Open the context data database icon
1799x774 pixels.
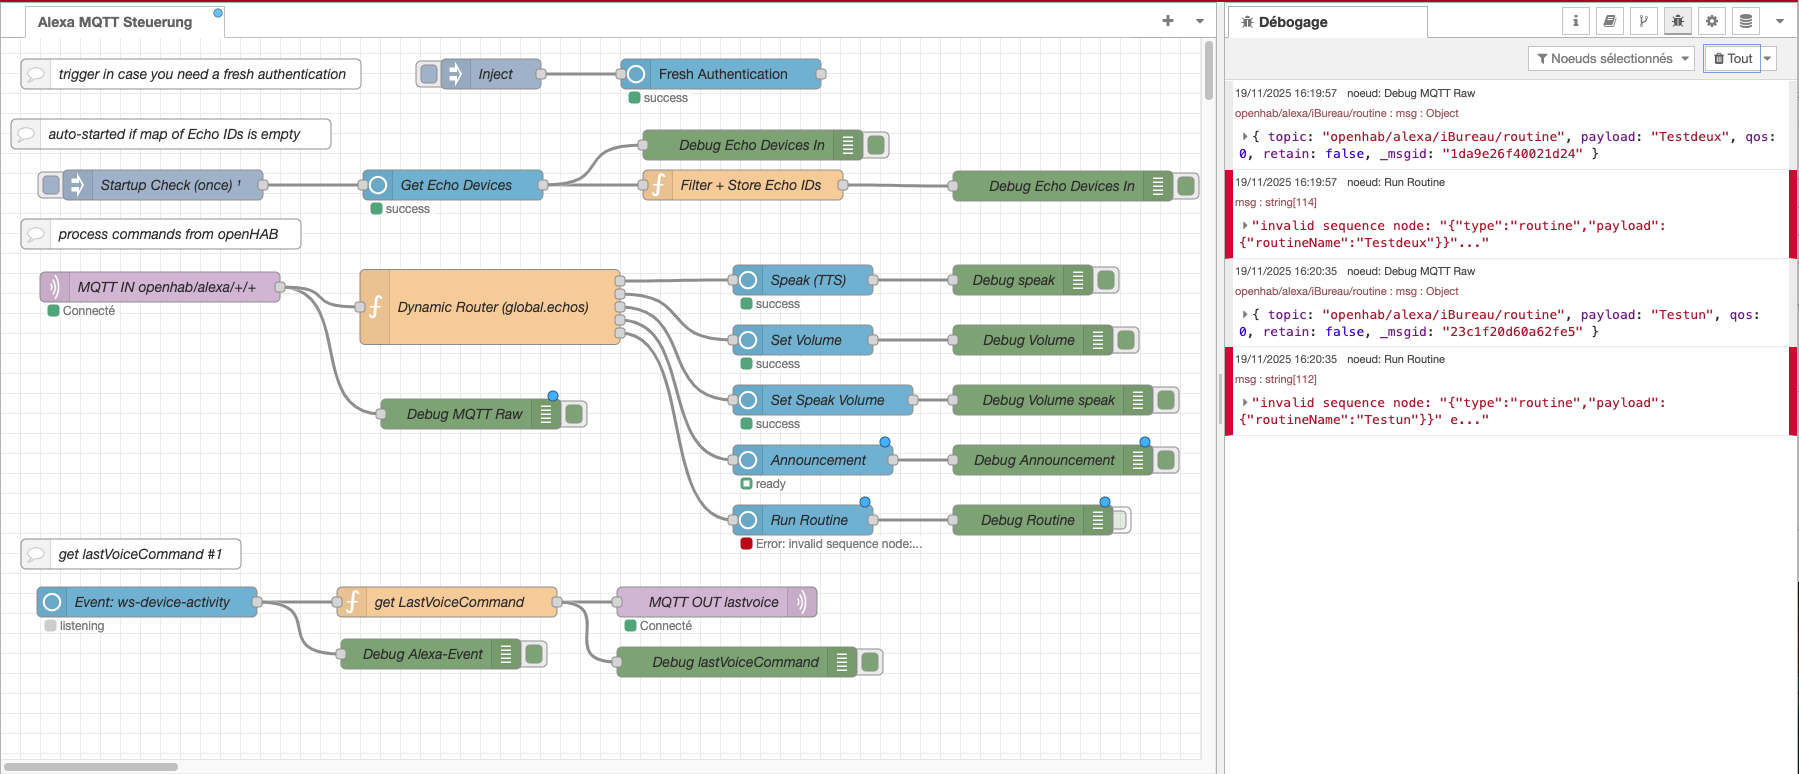coord(1746,21)
